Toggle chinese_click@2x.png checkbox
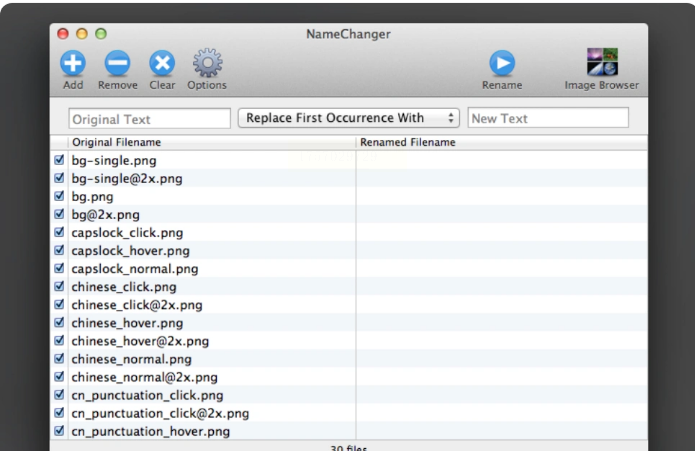Screen dimensions: 695x451 click(59, 304)
